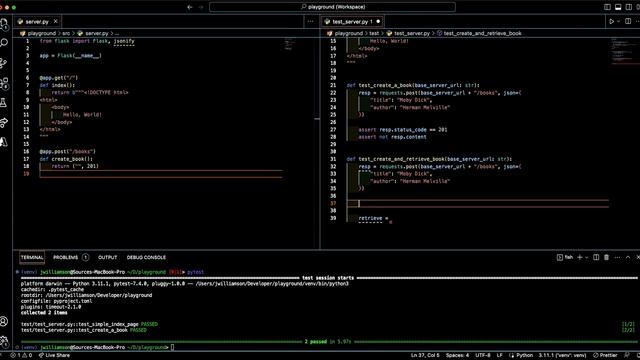This screenshot has height=360, width=640.
Task: Open the Azure view icon in activity bar
Action: pyautogui.click(x=4, y=142)
